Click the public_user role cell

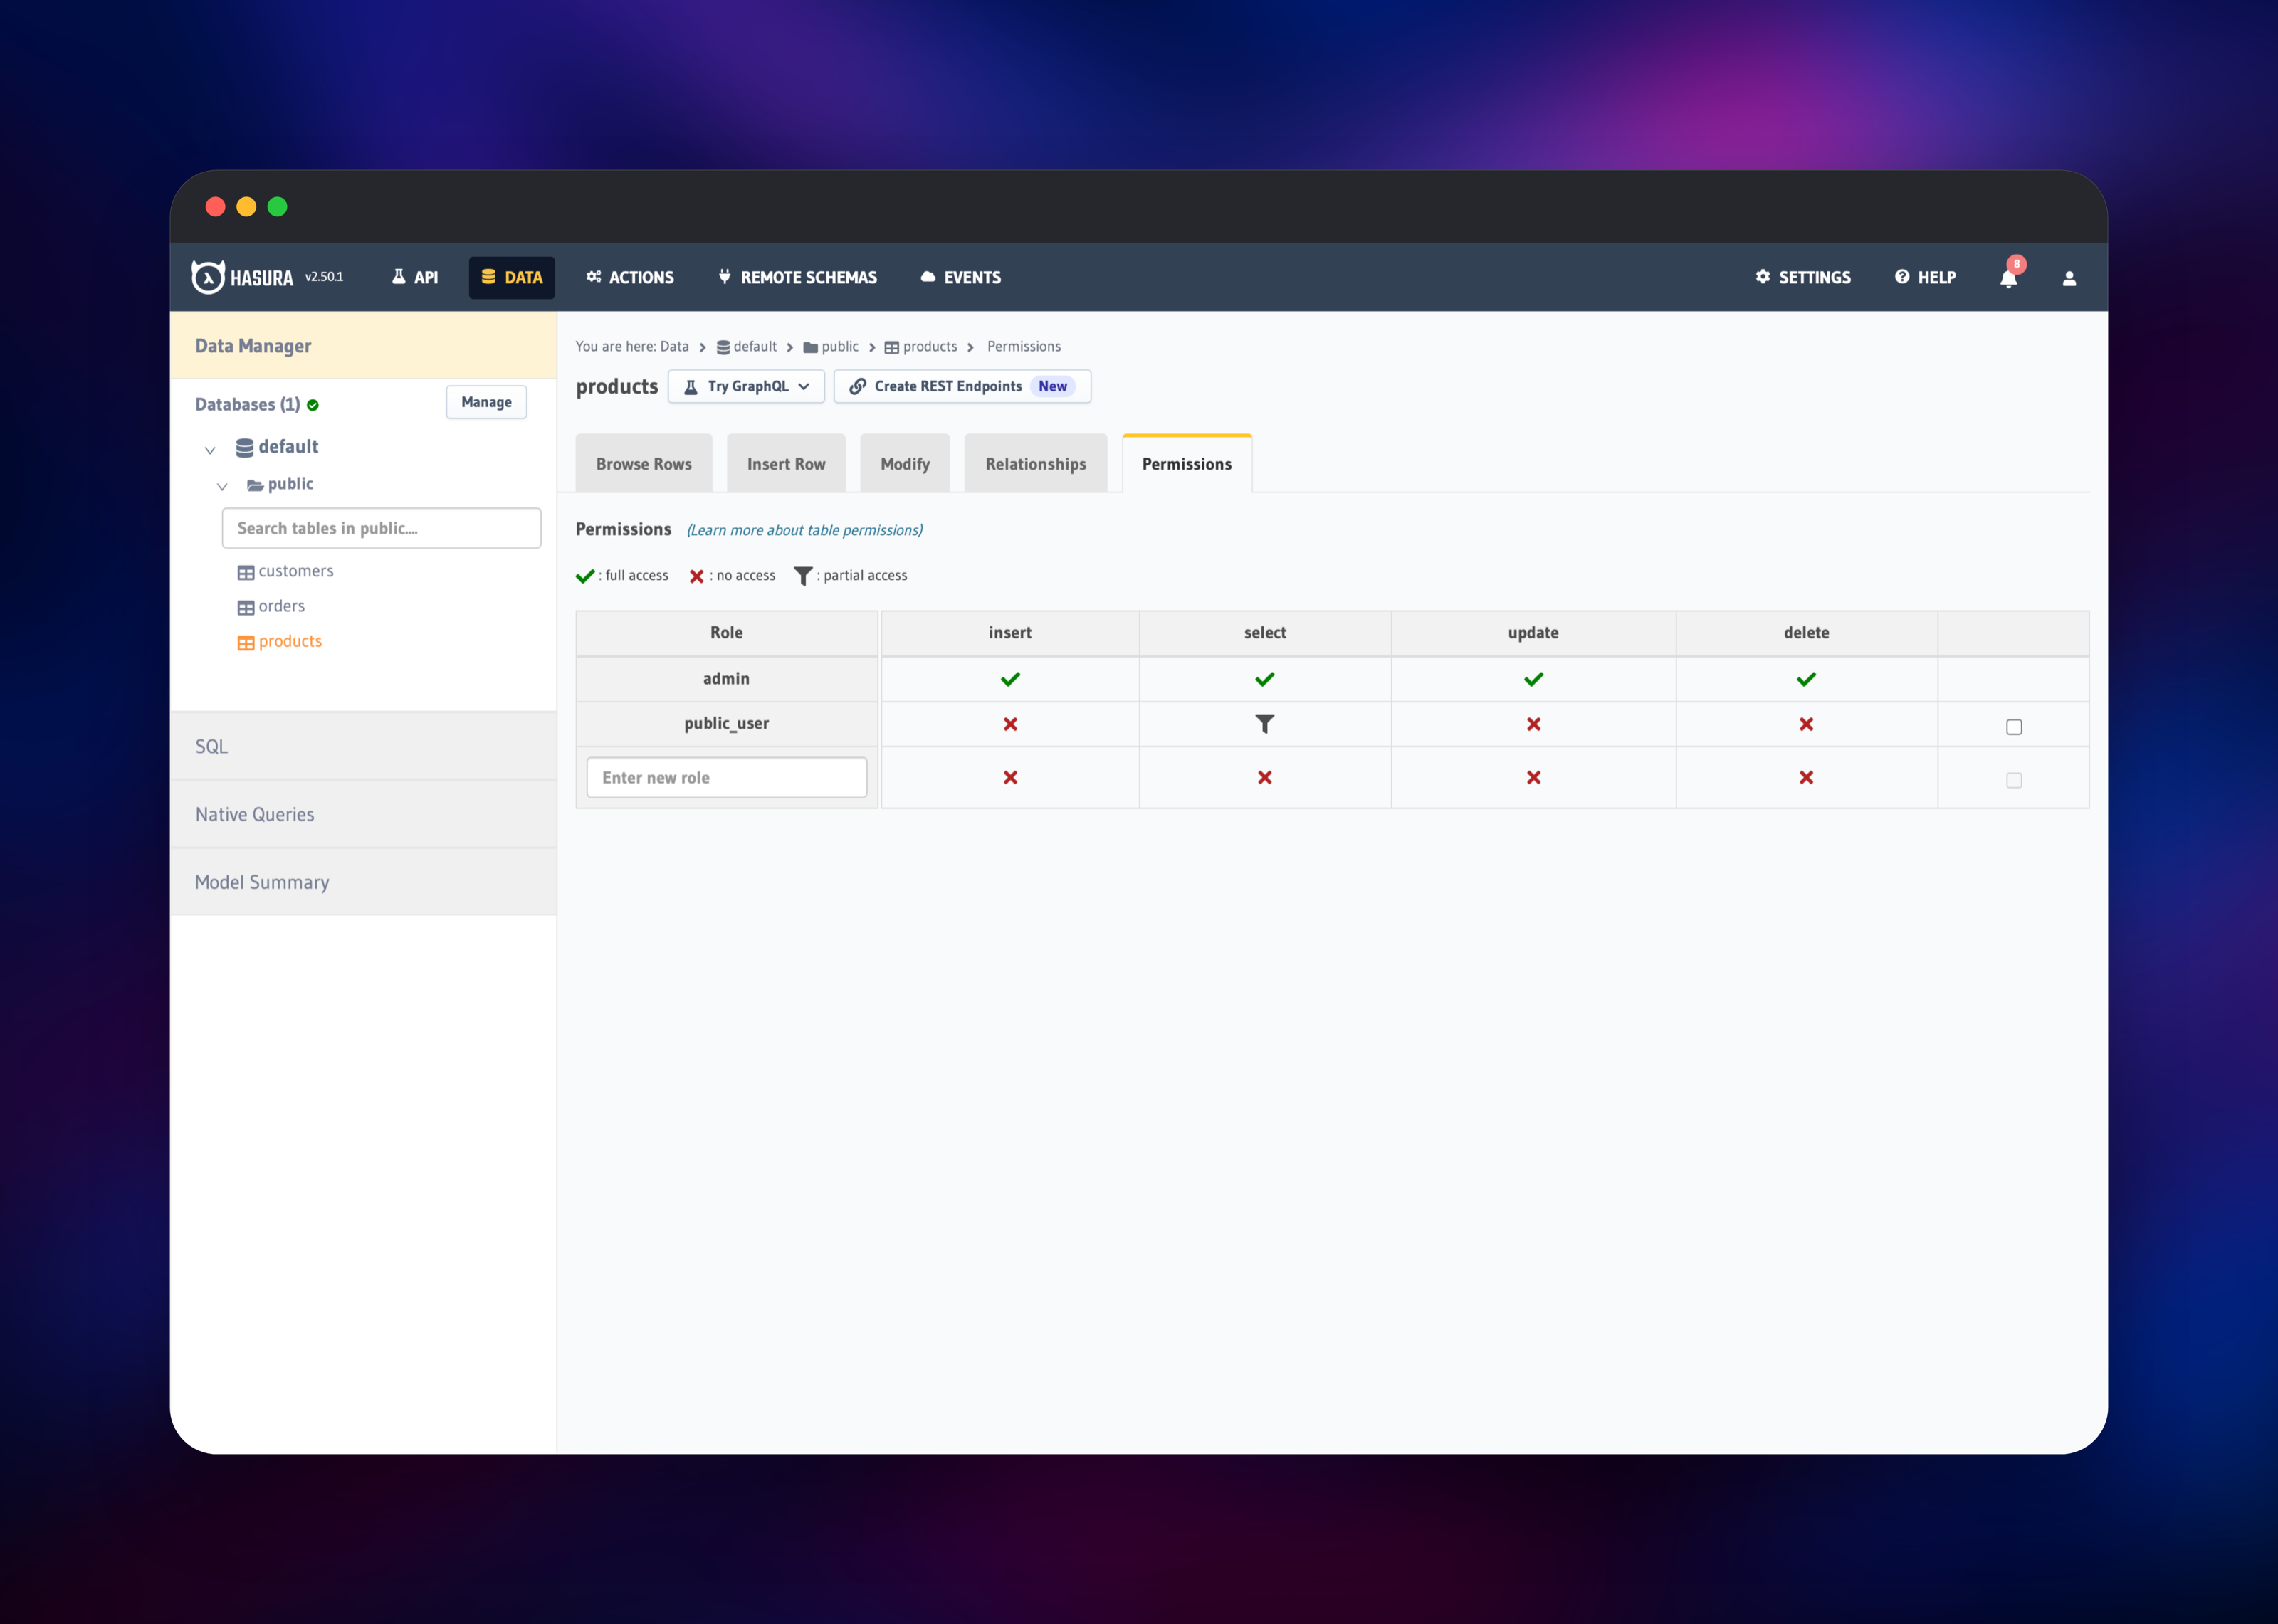726,724
